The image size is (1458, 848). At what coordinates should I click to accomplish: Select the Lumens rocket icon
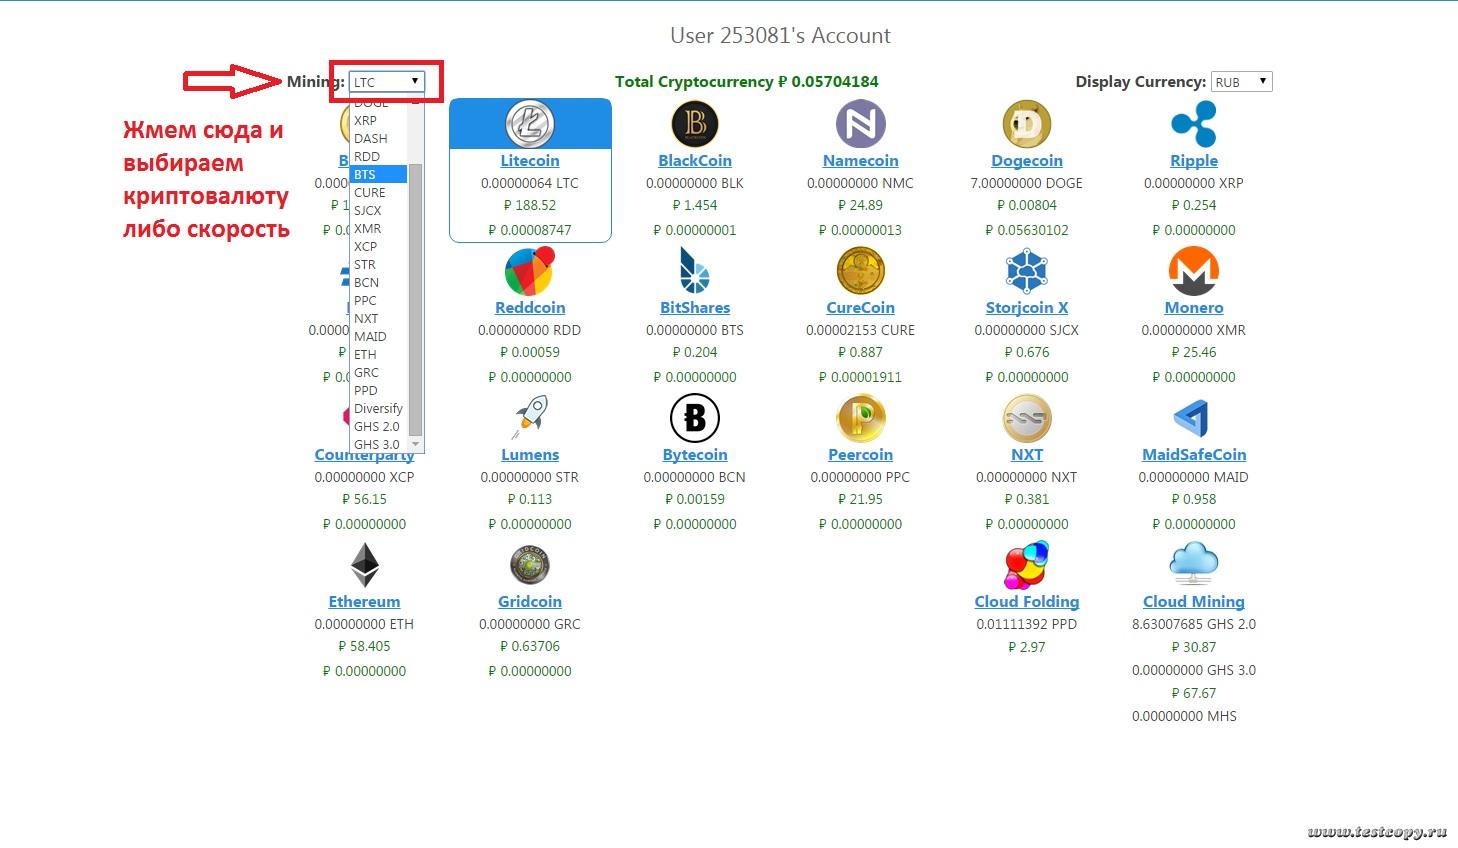click(x=530, y=418)
